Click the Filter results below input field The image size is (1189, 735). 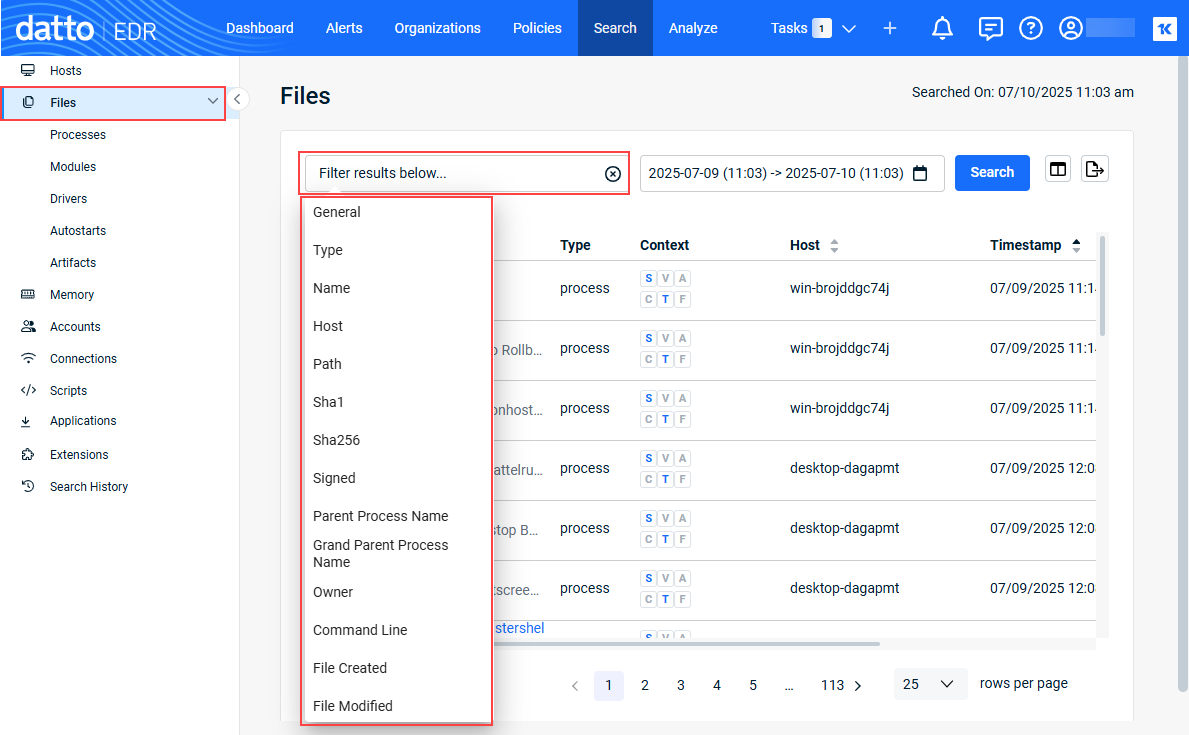coord(455,173)
